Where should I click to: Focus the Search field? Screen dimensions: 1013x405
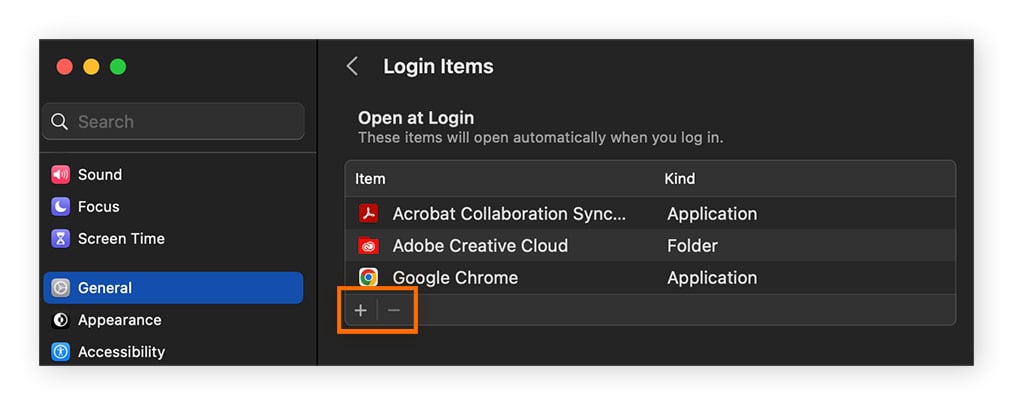coord(173,121)
